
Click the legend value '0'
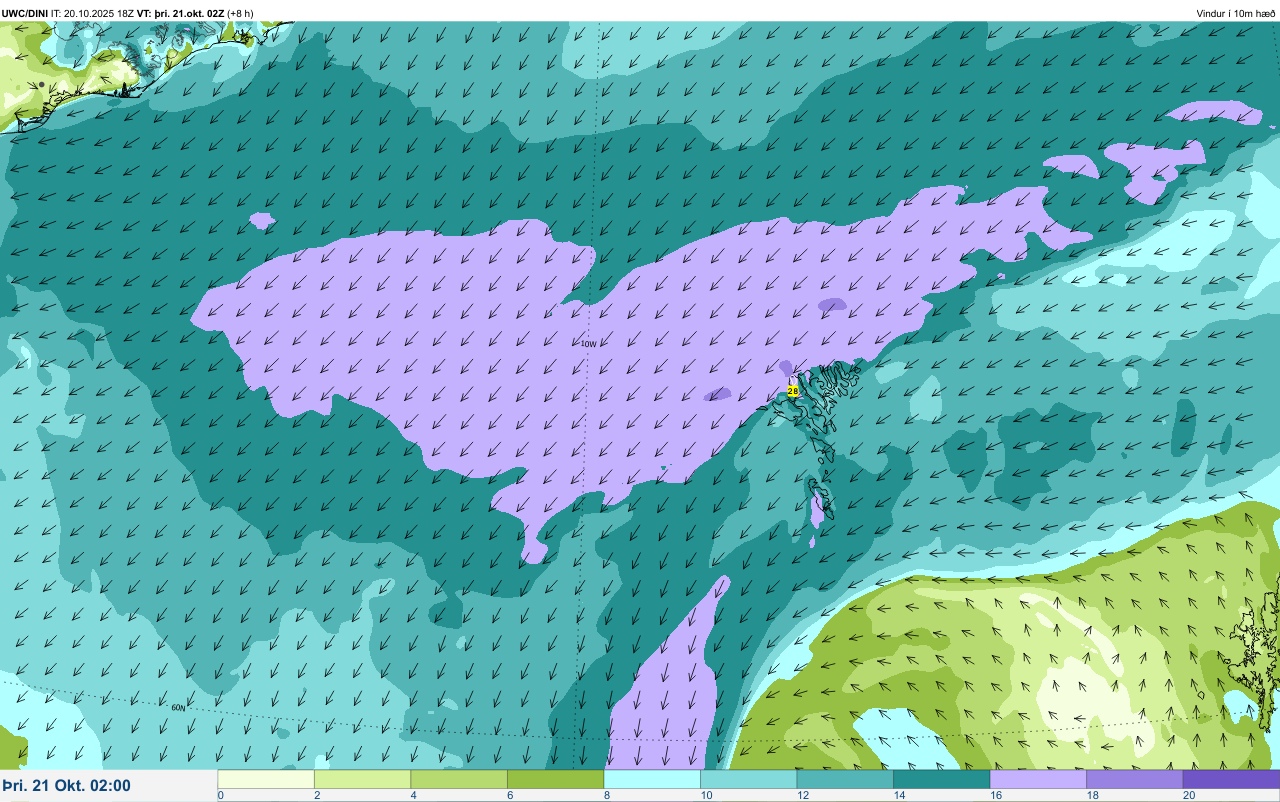click(220, 795)
